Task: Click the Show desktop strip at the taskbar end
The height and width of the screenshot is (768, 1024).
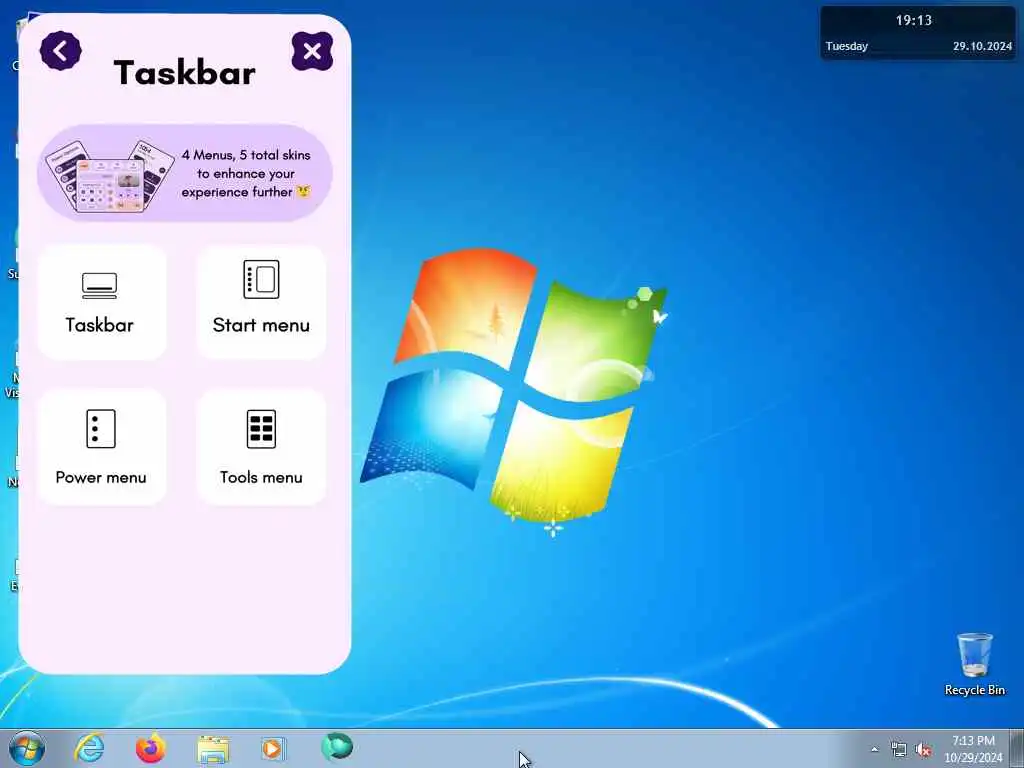Action: (x=1017, y=748)
